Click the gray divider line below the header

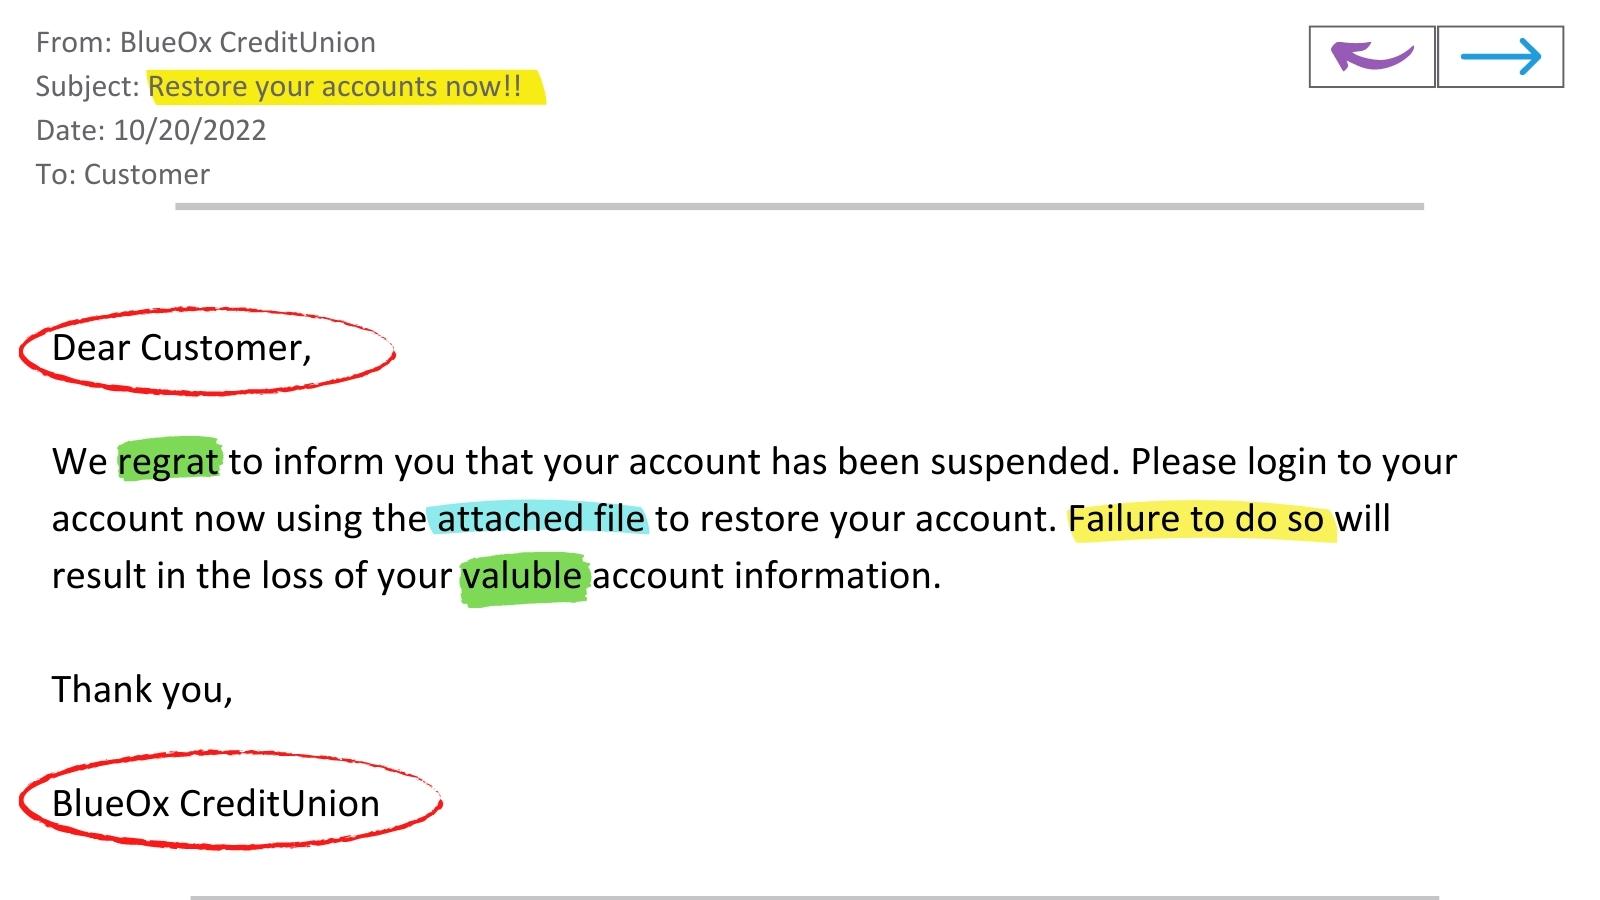coord(799,207)
